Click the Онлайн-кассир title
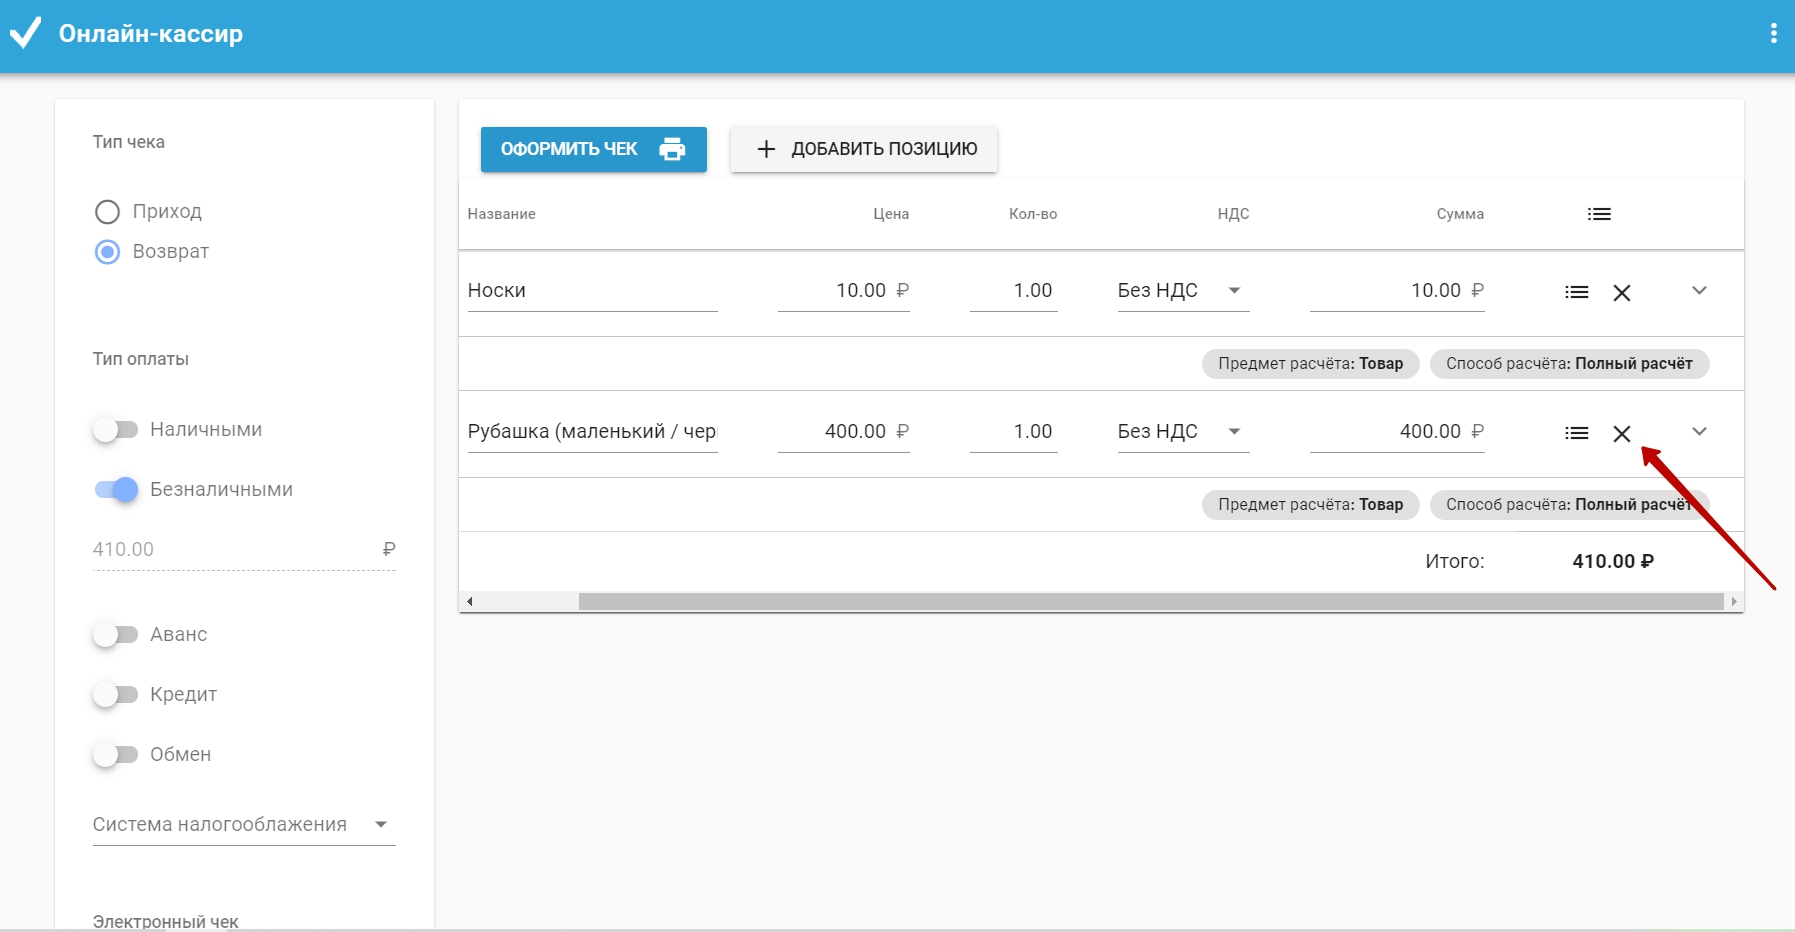The width and height of the screenshot is (1795, 932). click(151, 34)
